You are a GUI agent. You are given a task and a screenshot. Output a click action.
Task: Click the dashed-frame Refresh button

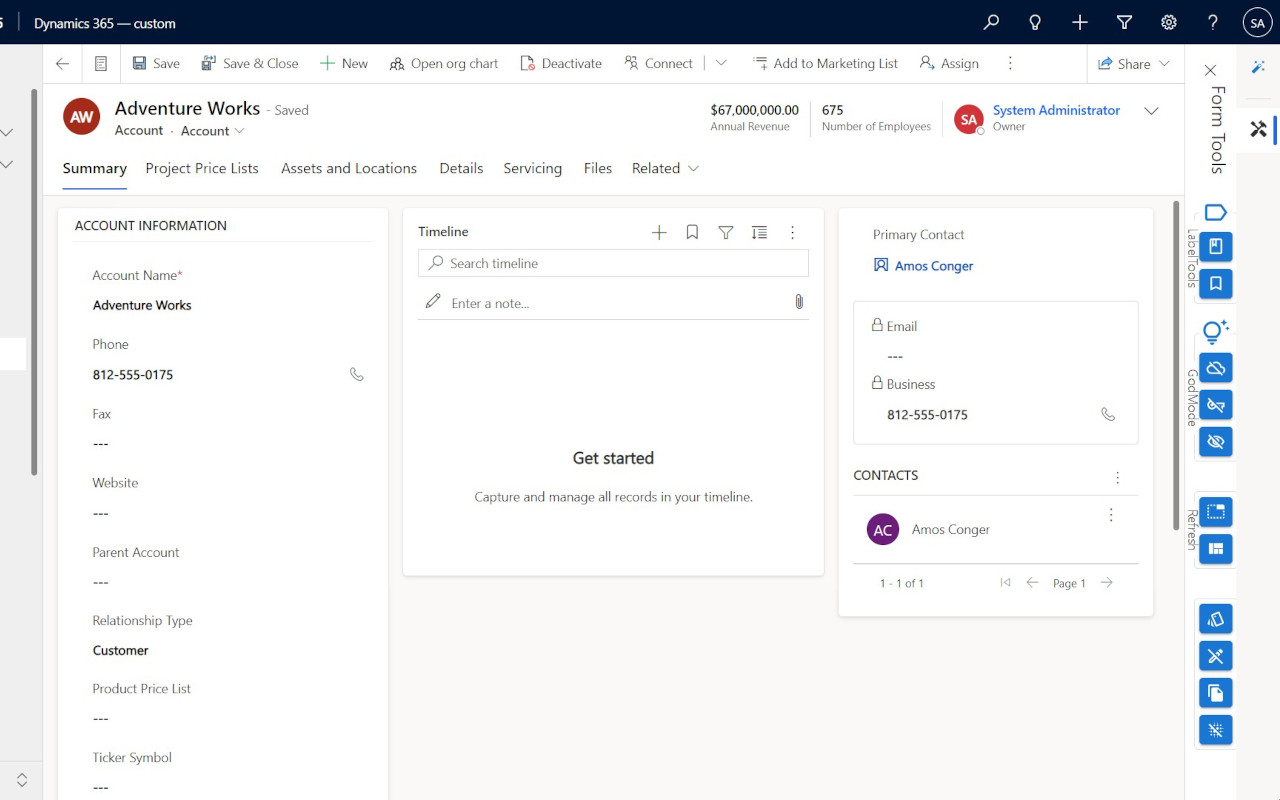click(x=1216, y=512)
